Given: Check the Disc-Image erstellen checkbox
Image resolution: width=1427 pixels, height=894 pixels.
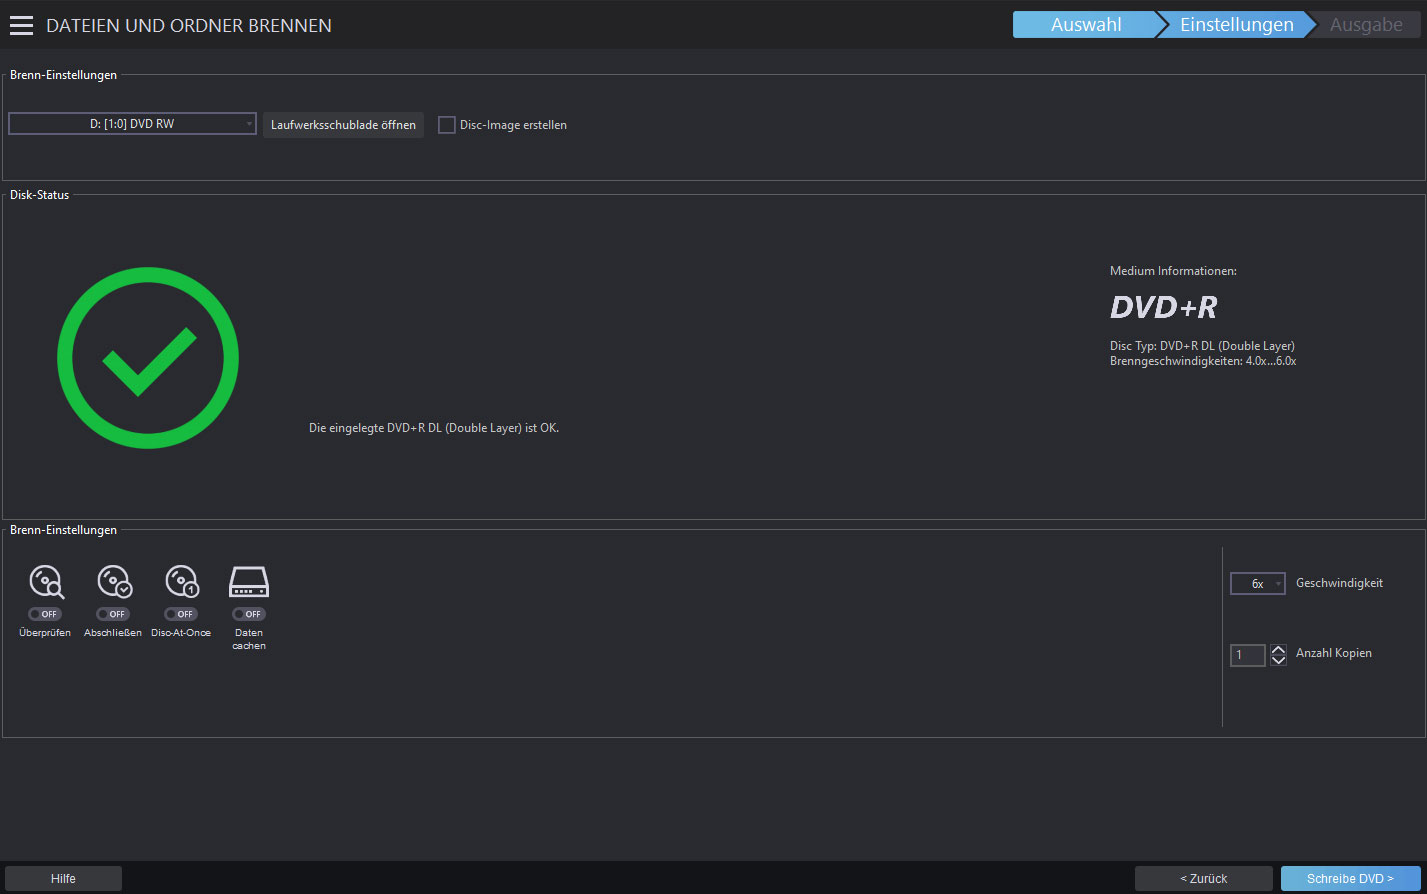Looking at the screenshot, I should click(447, 125).
